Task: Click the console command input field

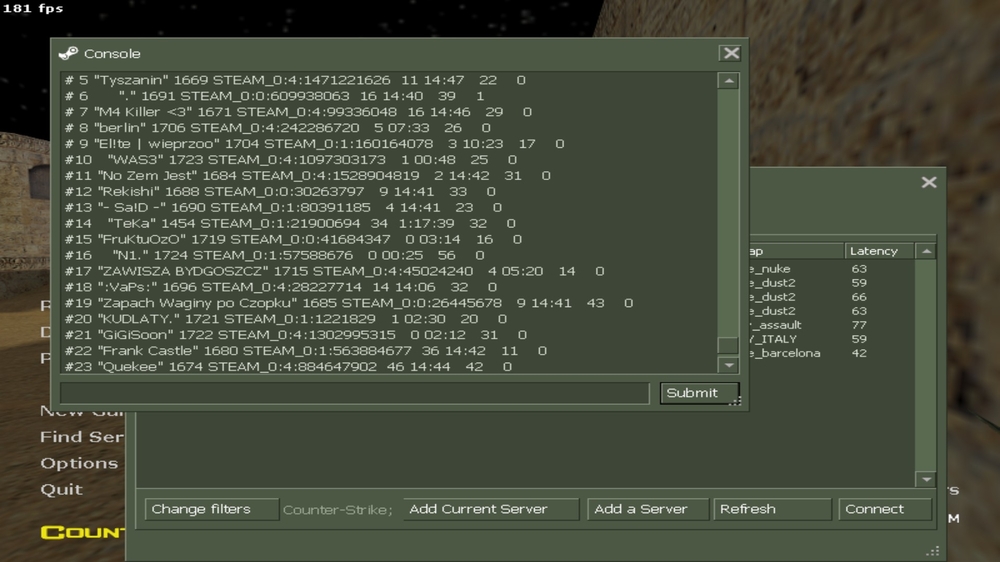Action: [x=355, y=393]
